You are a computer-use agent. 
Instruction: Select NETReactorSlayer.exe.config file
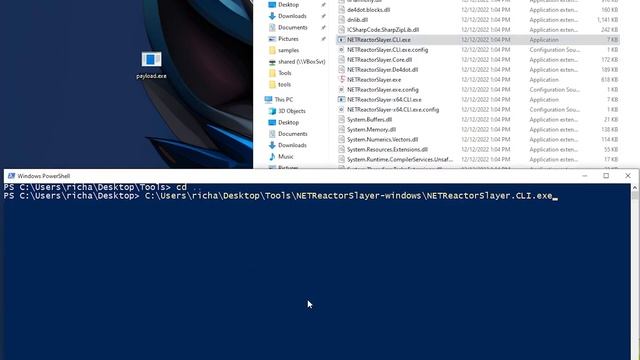[x=382, y=90]
